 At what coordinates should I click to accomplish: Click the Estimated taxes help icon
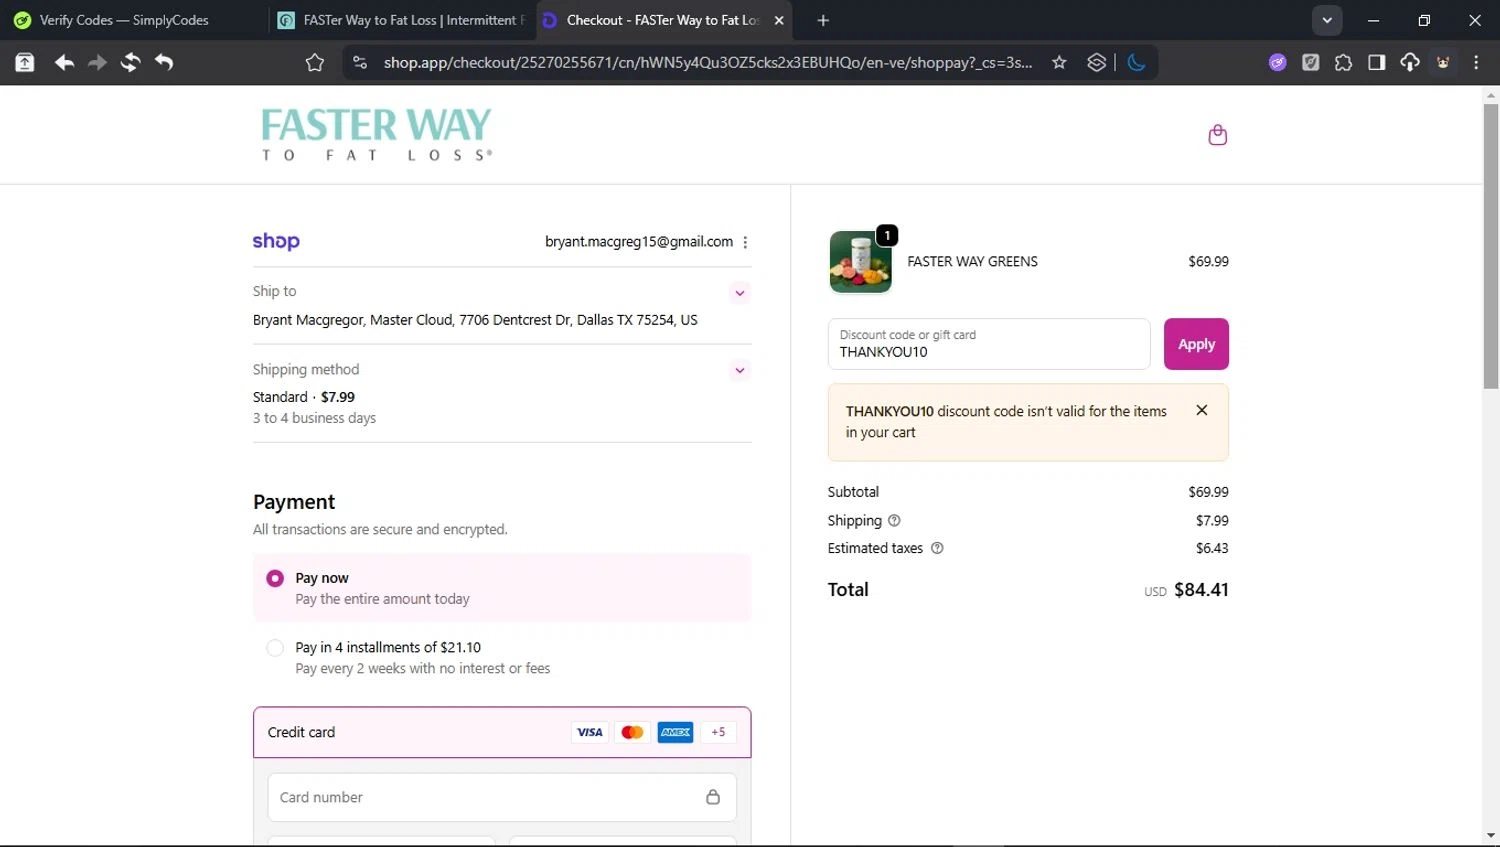point(937,548)
